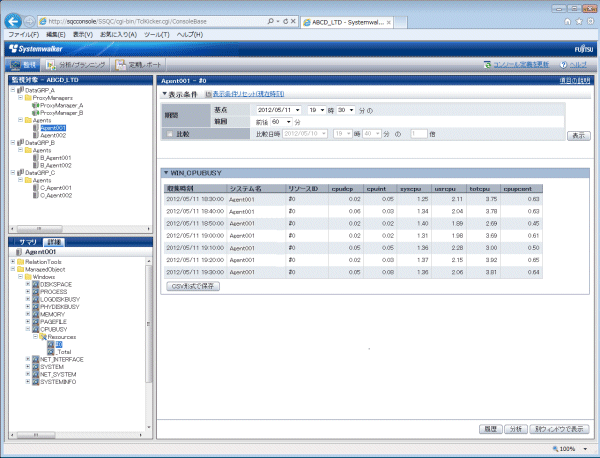Click the 別ウィンドウで表示 button

[559, 429]
